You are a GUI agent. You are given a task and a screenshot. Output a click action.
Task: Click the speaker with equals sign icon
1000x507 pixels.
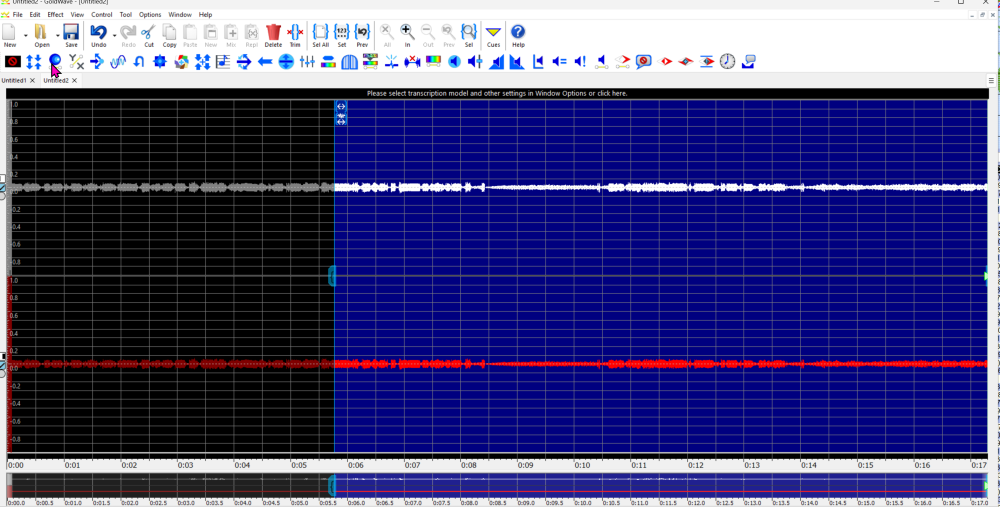point(559,62)
